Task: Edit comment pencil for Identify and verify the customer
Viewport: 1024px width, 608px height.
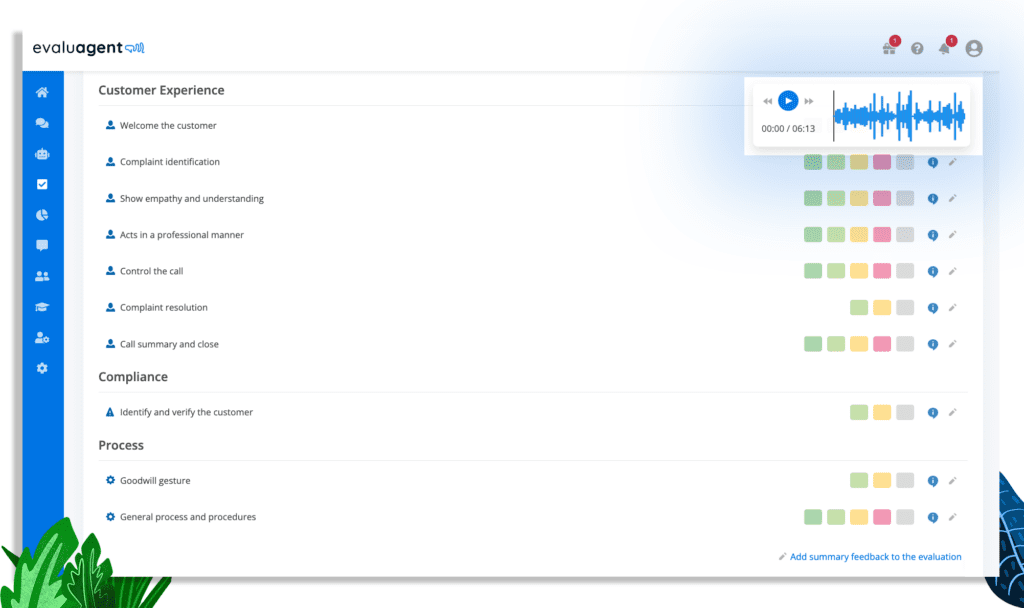Action: pos(953,412)
